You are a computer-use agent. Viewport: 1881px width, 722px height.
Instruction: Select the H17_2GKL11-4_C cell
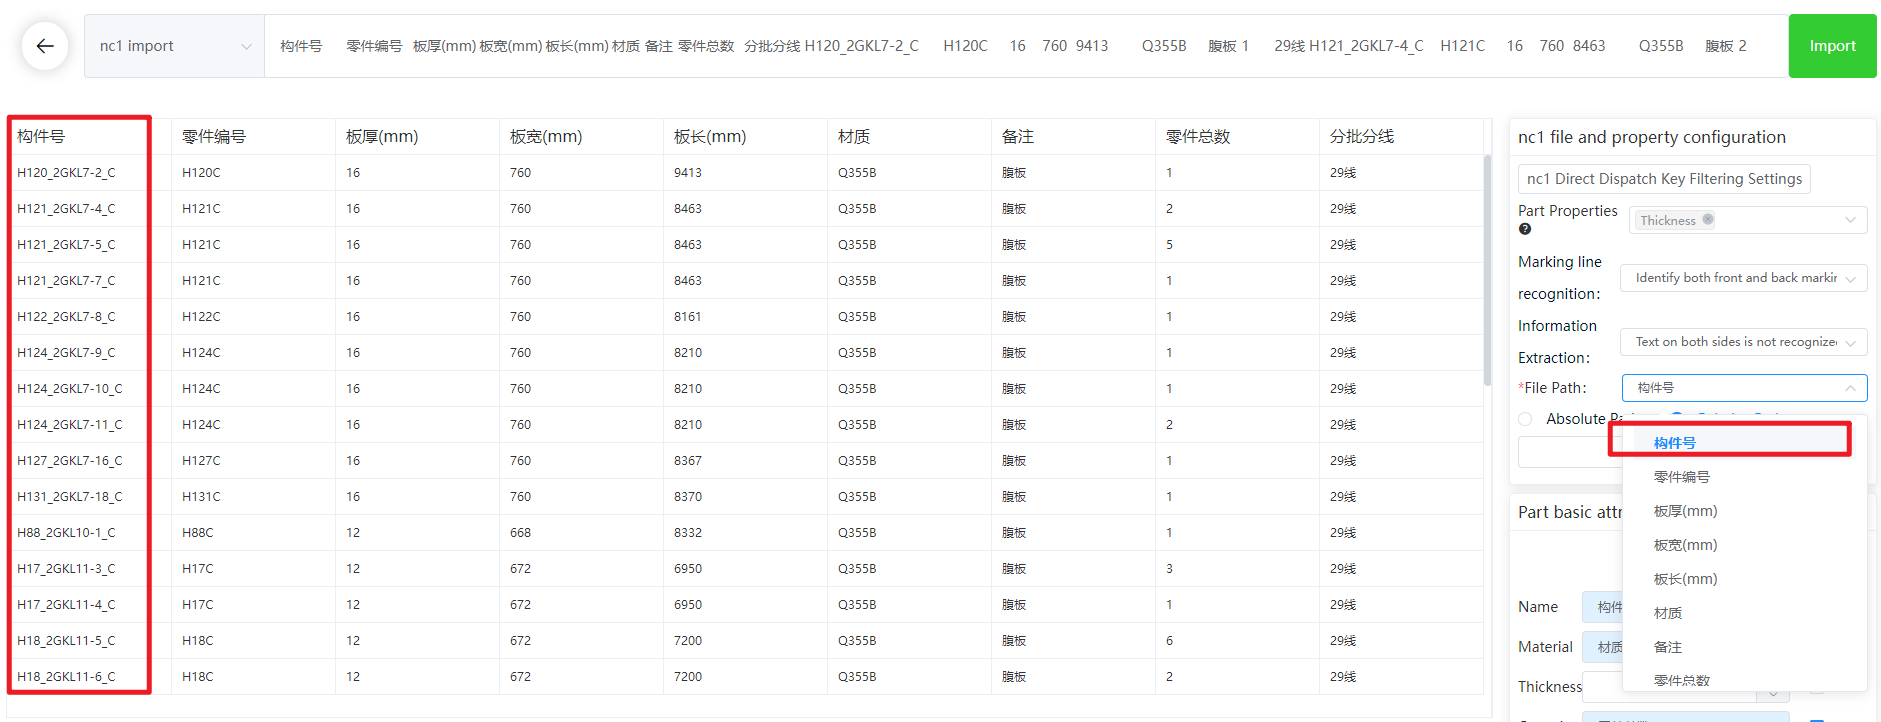pyautogui.click(x=89, y=605)
